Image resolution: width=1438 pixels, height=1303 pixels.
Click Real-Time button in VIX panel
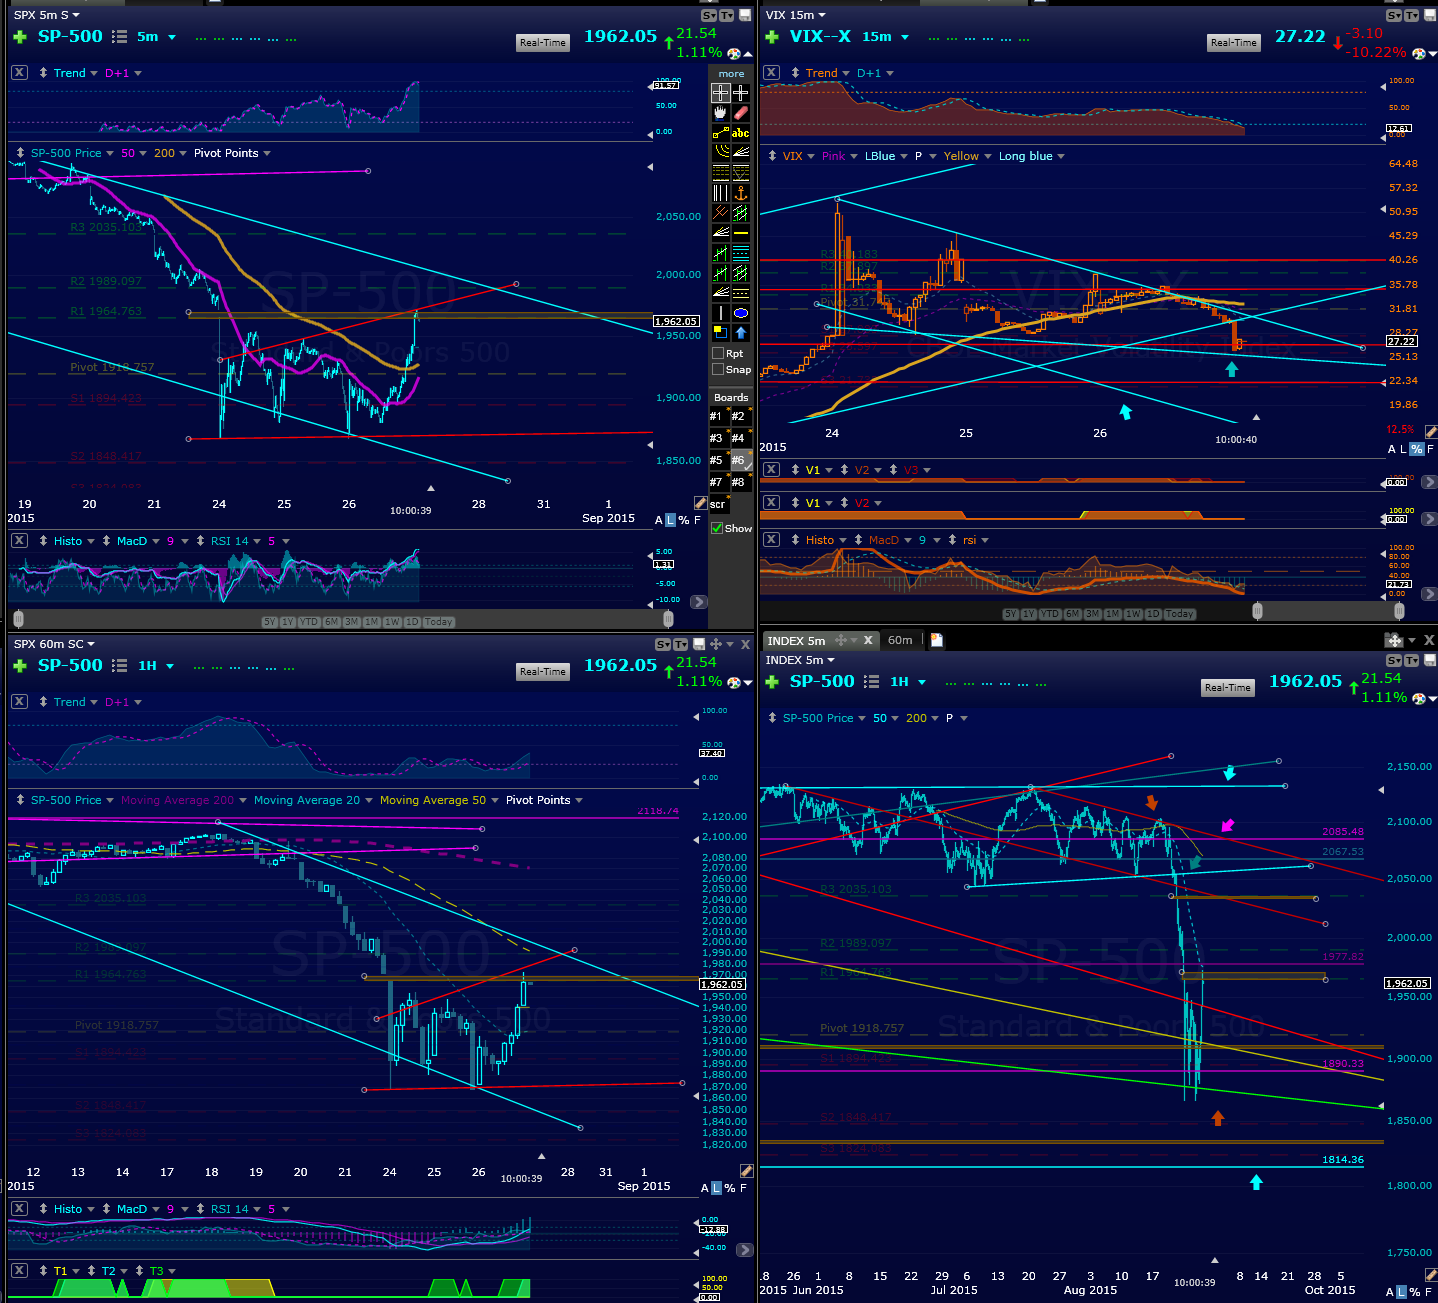tap(1233, 42)
